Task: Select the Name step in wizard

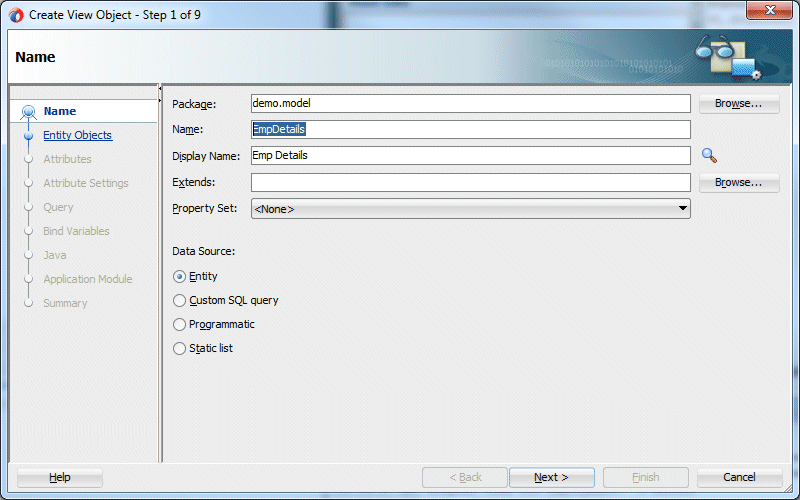Action: [60, 111]
